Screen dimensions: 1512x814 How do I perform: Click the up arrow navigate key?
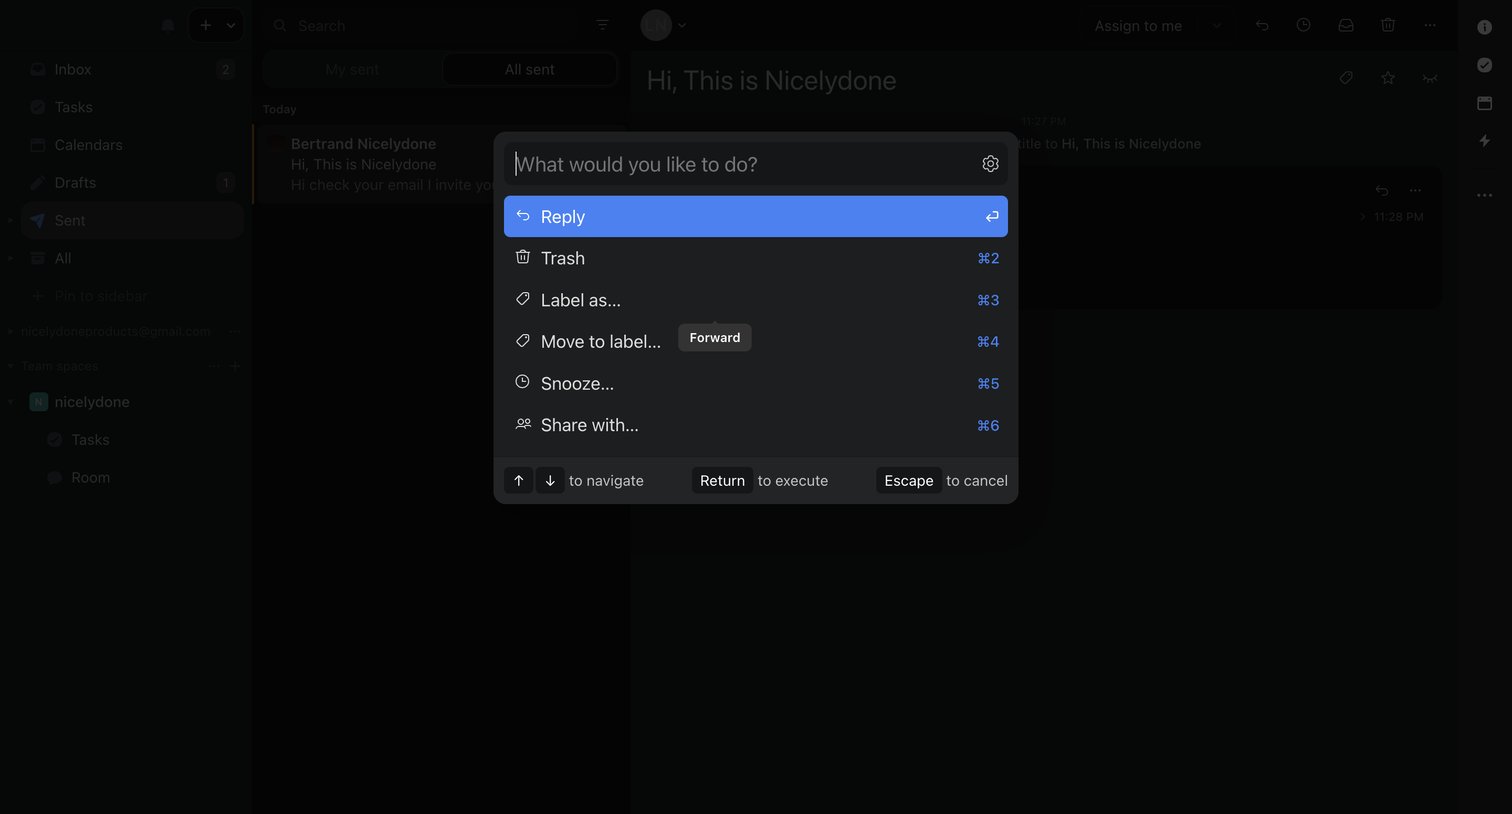pyautogui.click(x=518, y=481)
